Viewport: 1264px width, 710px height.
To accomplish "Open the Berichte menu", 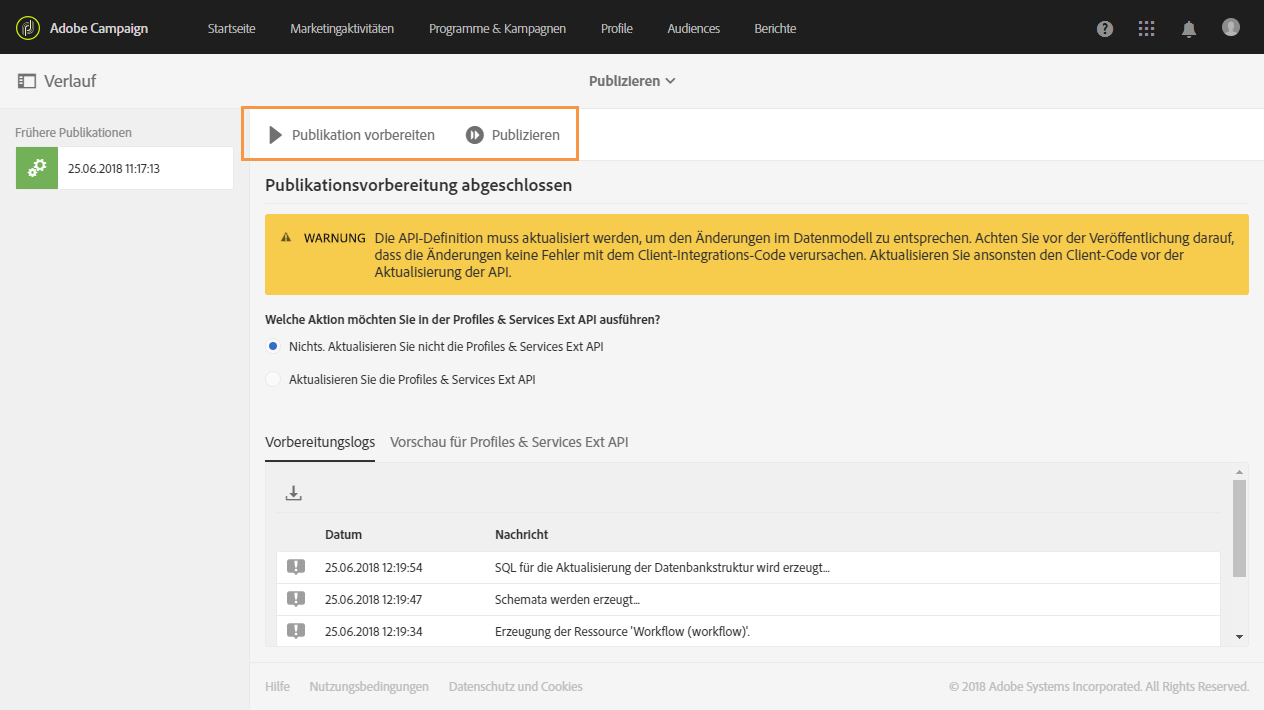I will pyautogui.click(x=775, y=28).
